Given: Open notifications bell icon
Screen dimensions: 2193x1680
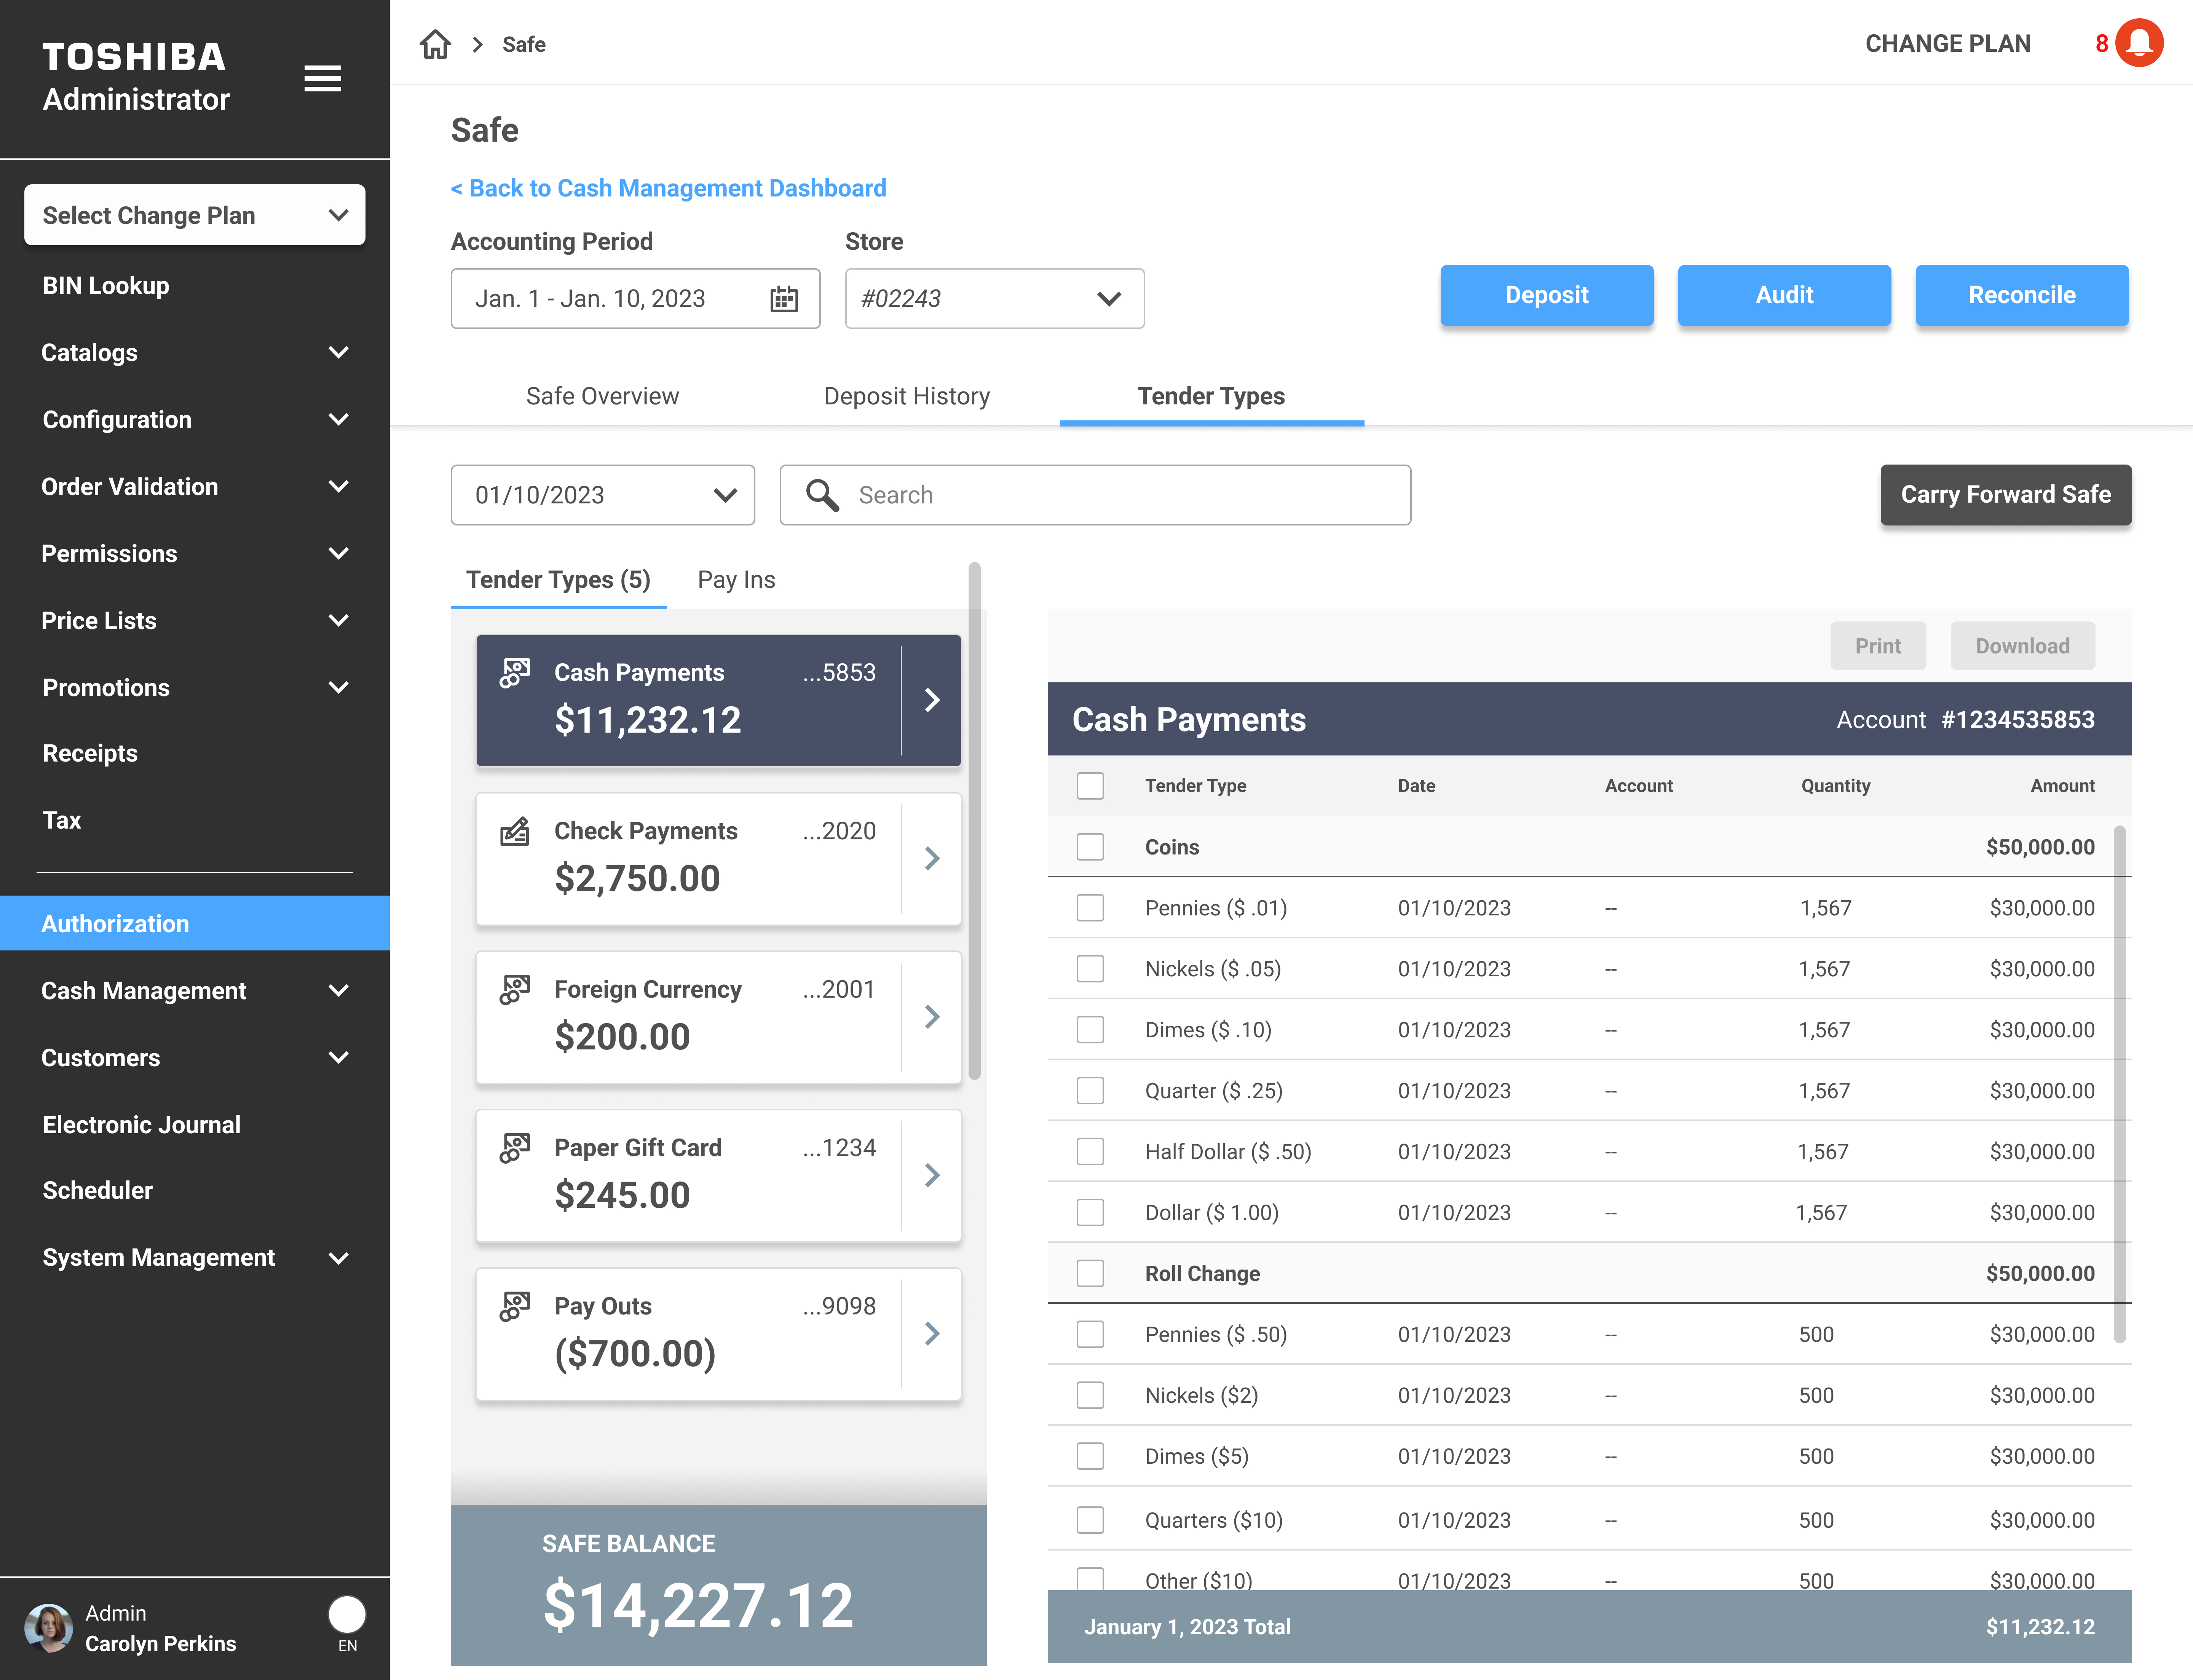Looking at the screenshot, I should [x=2139, y=43].
